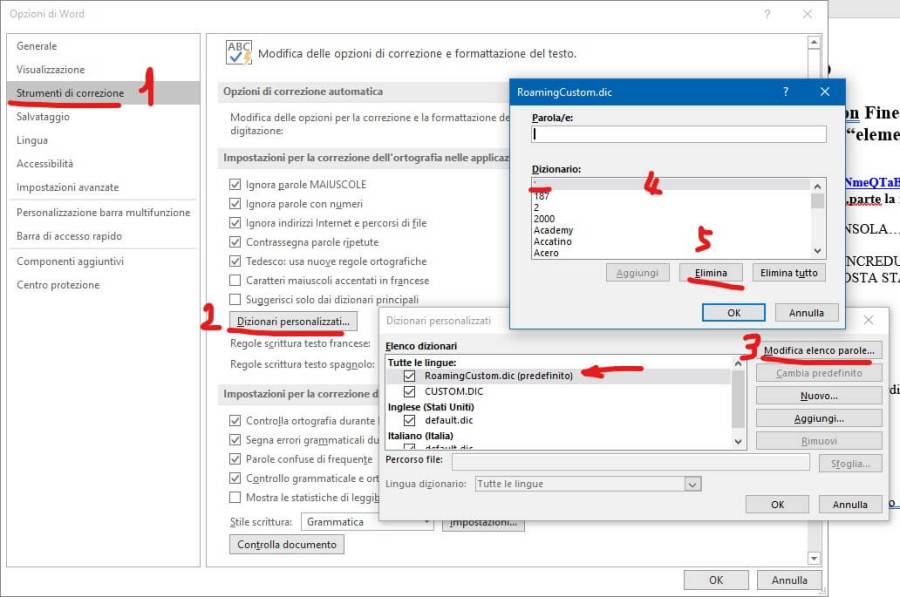Screen dimensions: 900x597
Task: Click 'Modifica elenco parole...' button
Action: [819, 351]
